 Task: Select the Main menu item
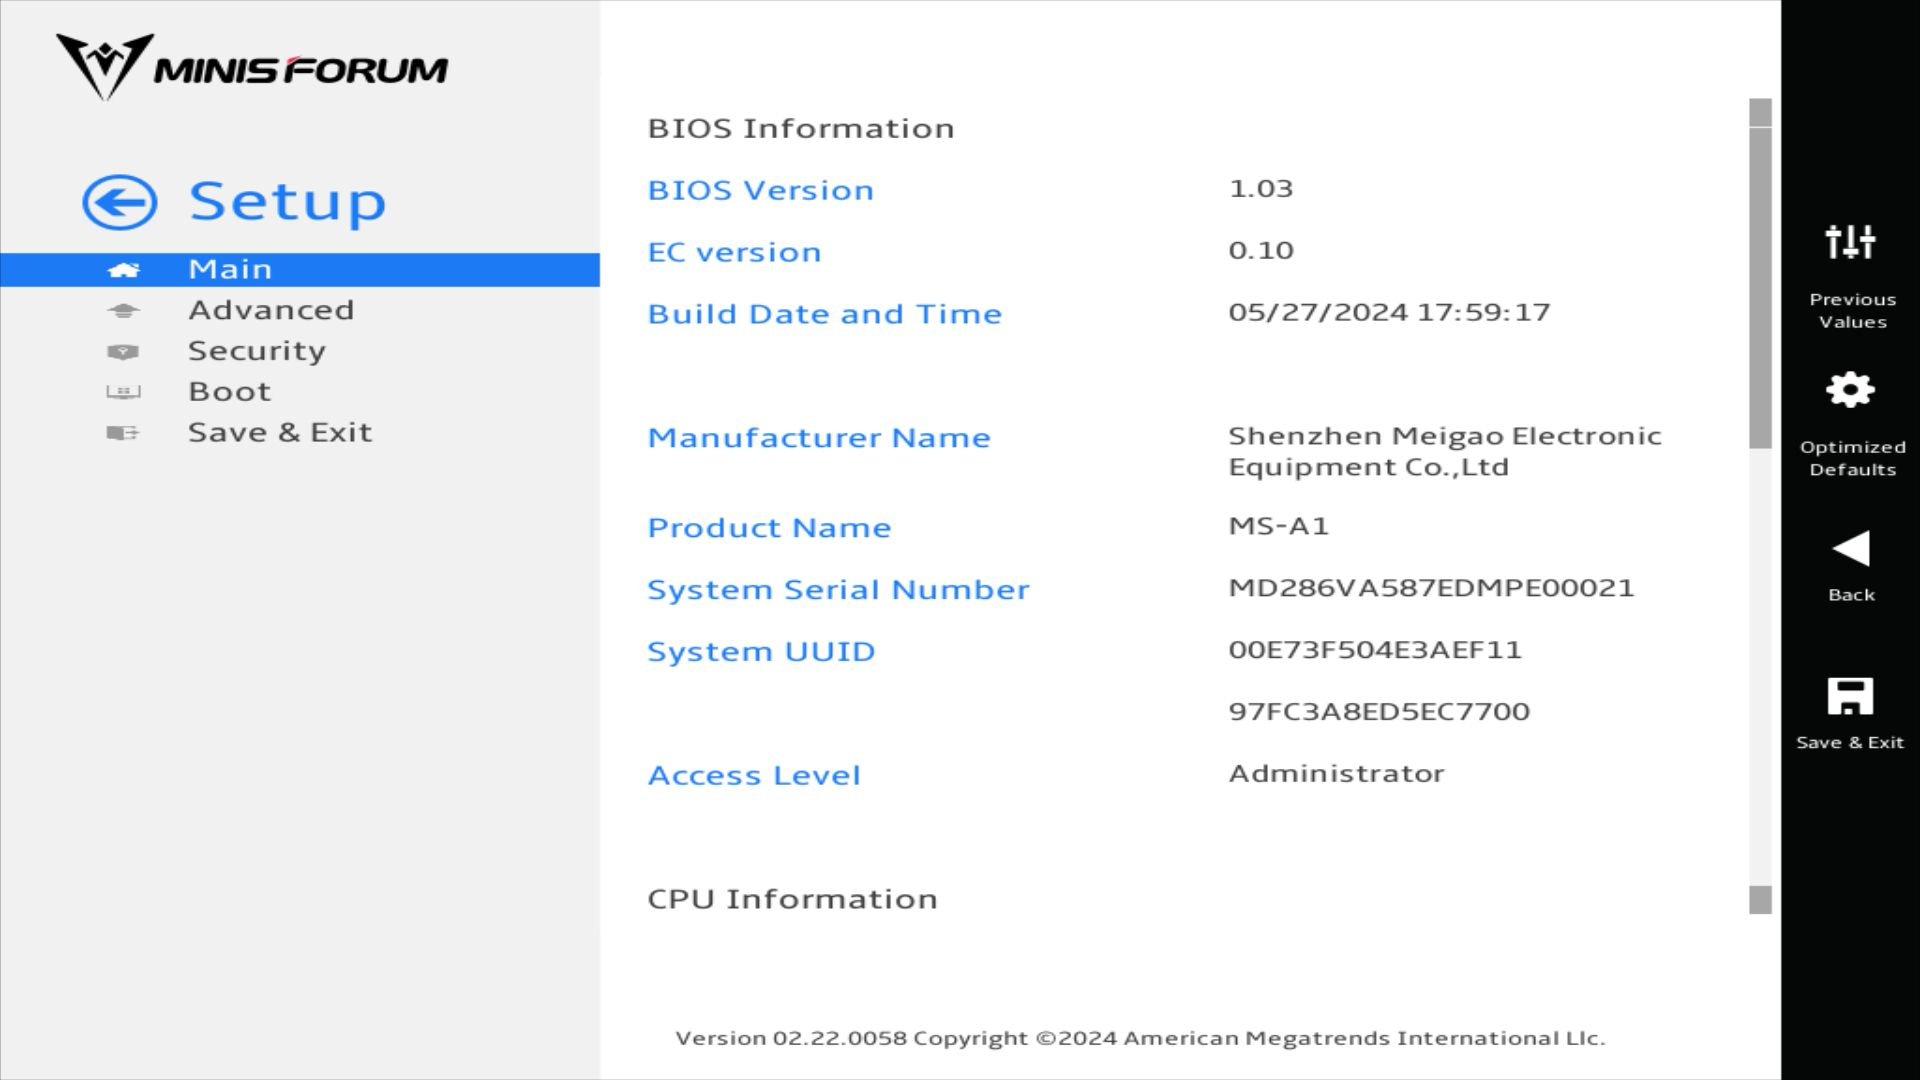tap(230, 269)
